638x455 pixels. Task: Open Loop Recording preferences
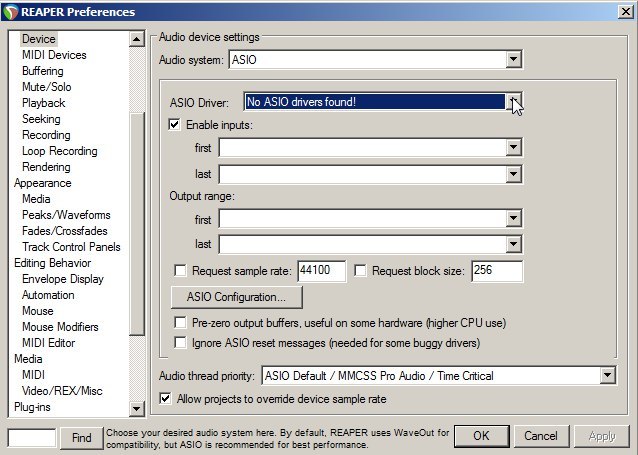[x=60, y=151]
